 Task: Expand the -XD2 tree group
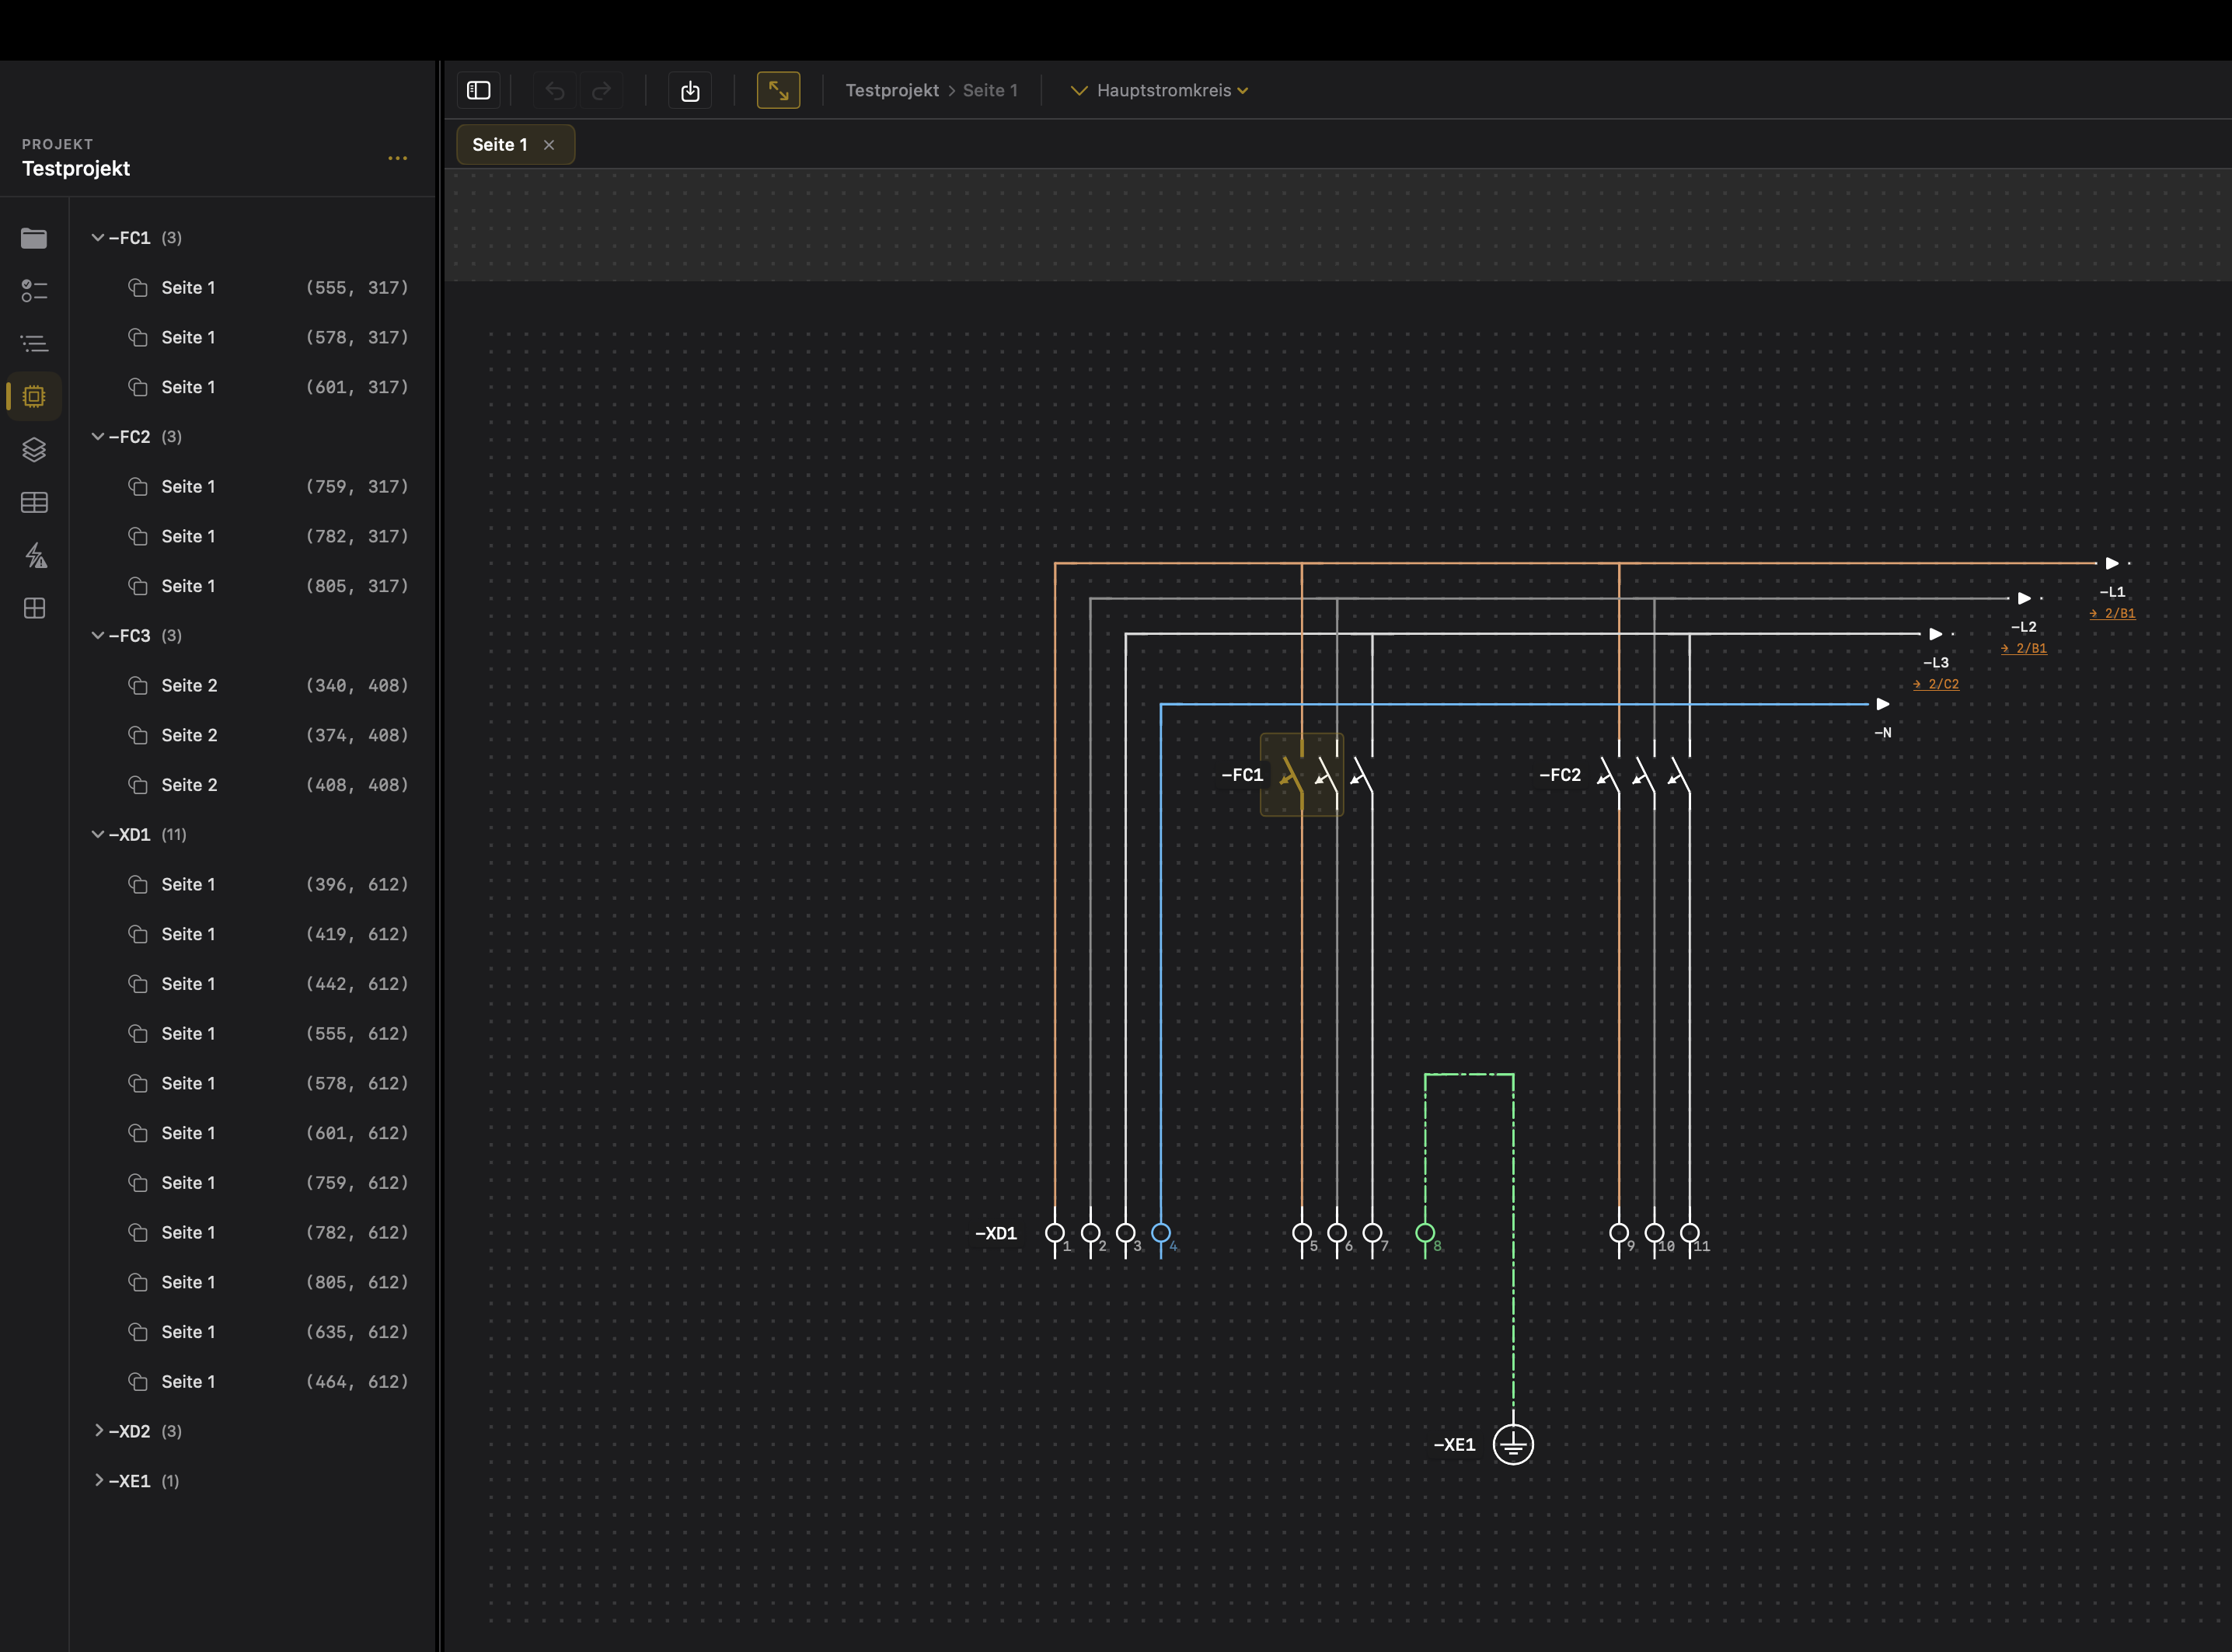[x=98, y=1431]
